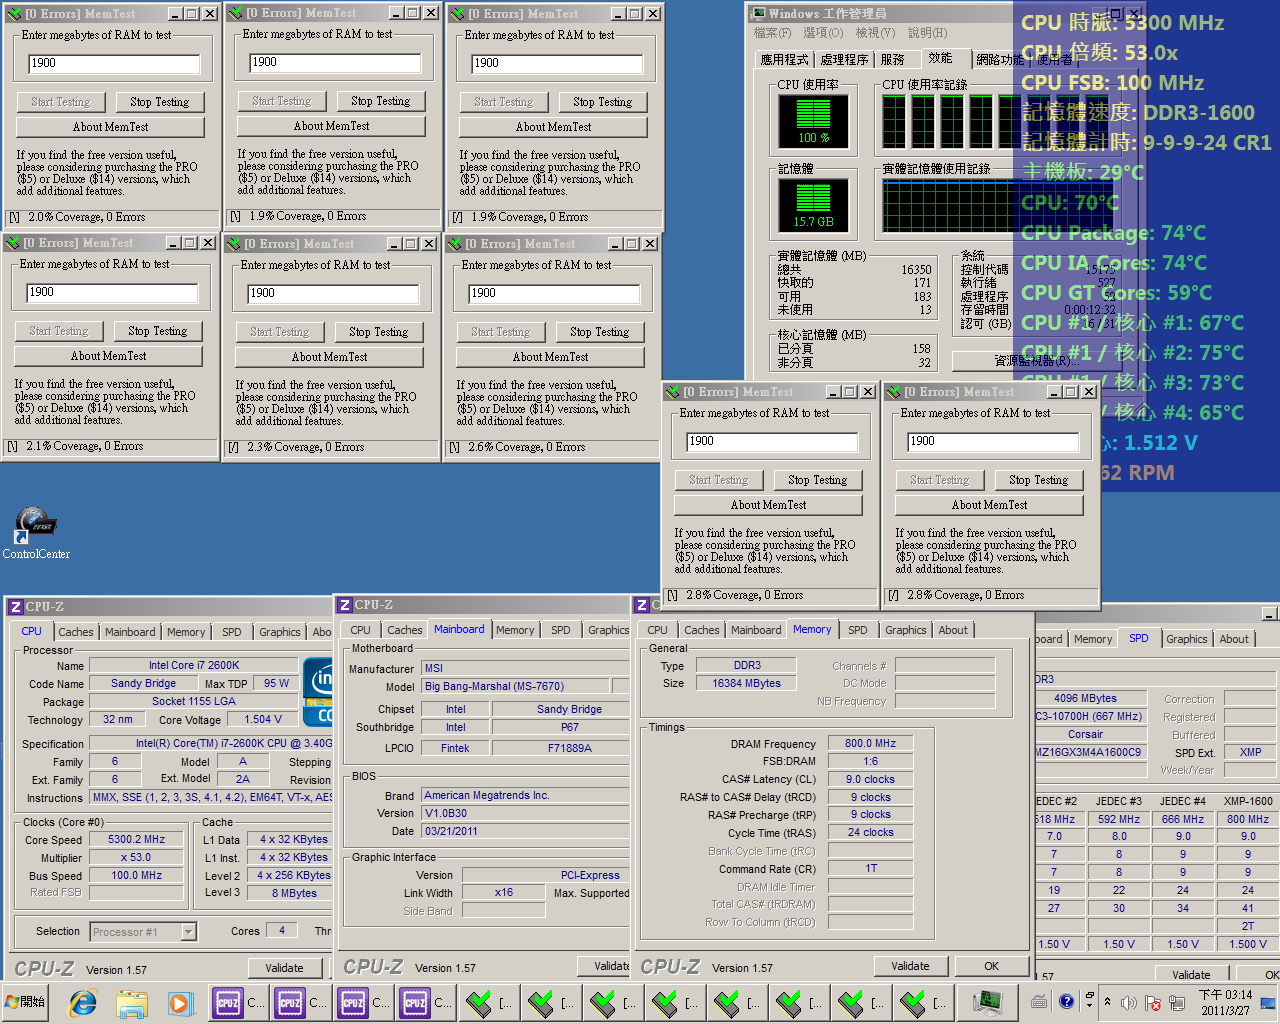Select Caches tab in CPU-Z window showing Processor info
The width and height of the screenshot is (1280, 1024).
(75, 632)
